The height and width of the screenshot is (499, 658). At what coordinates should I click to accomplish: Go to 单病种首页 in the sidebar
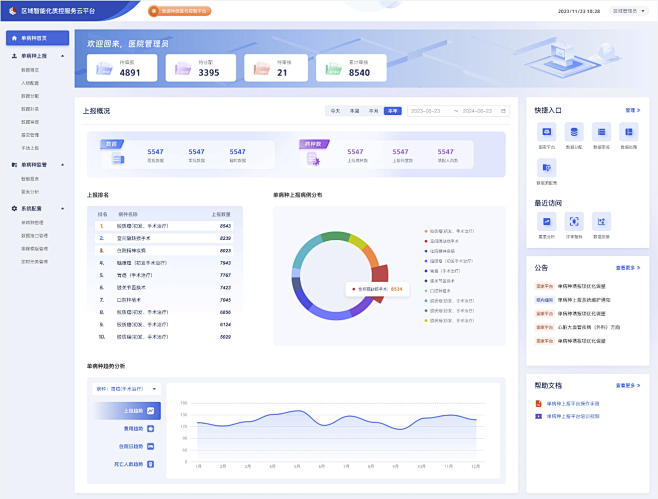click(x=37, y=38)
